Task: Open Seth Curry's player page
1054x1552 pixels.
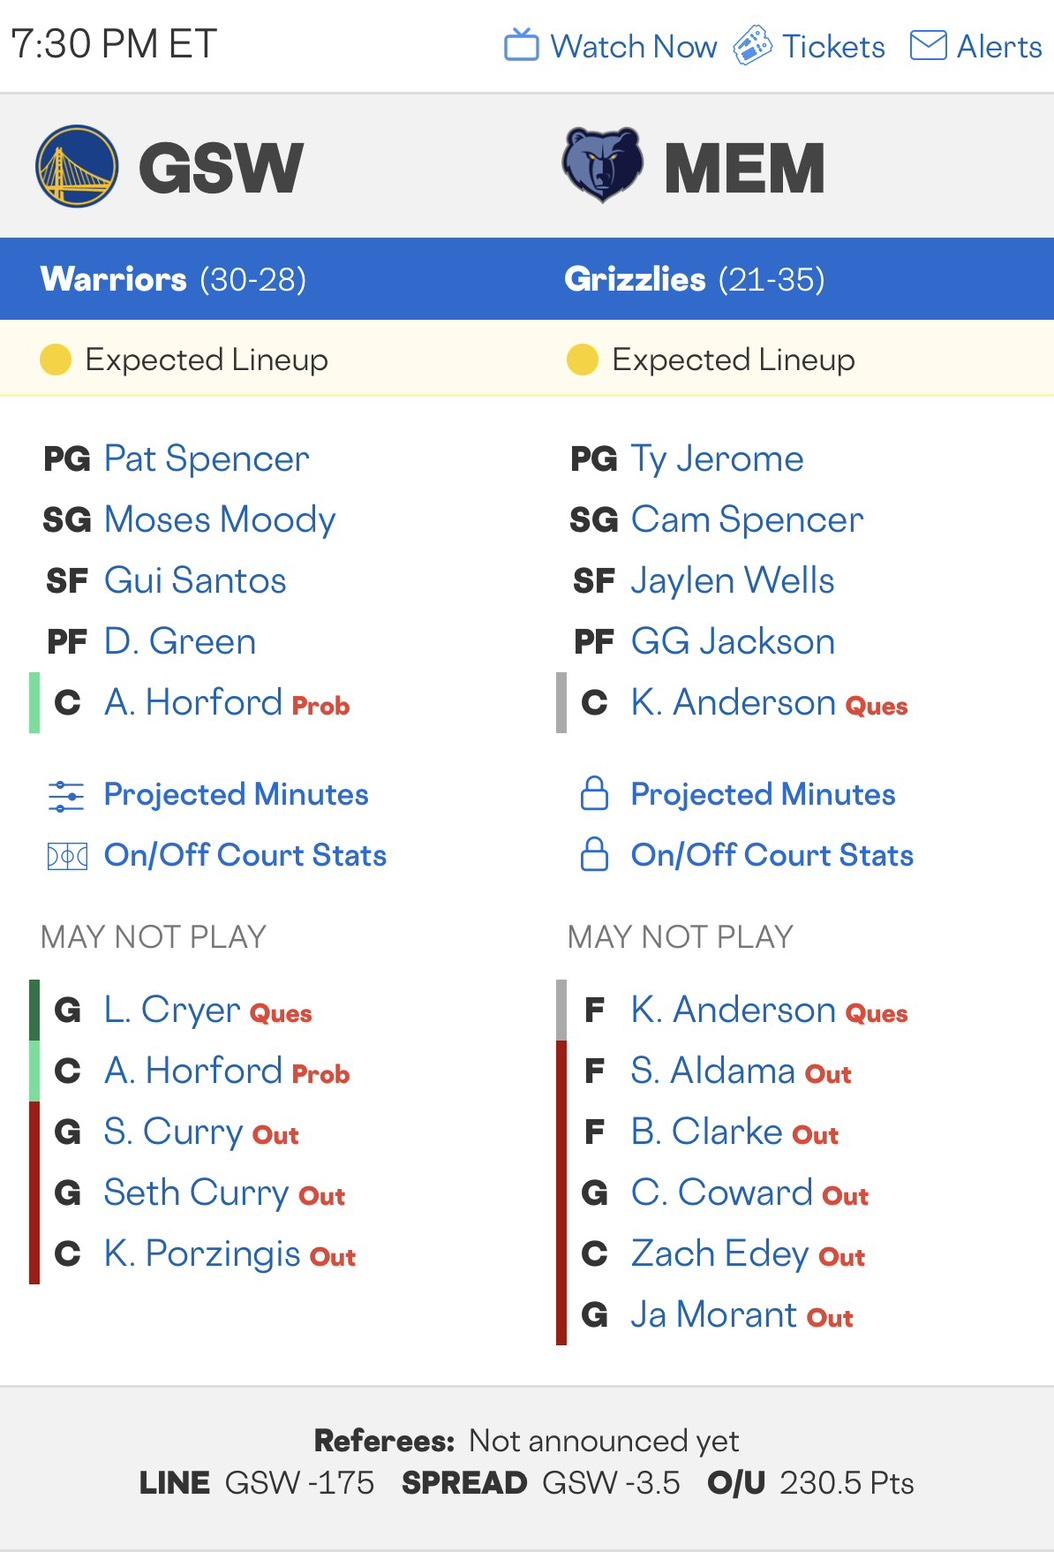Action: (x=196, y=1192)
